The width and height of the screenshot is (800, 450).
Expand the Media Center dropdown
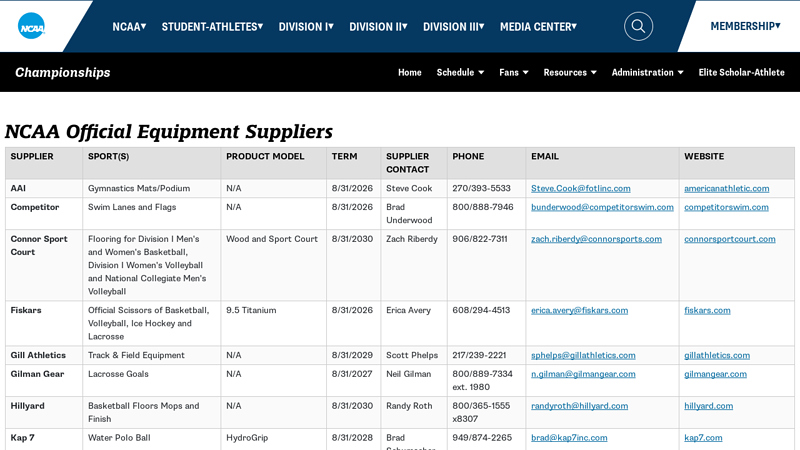(538, 27)
